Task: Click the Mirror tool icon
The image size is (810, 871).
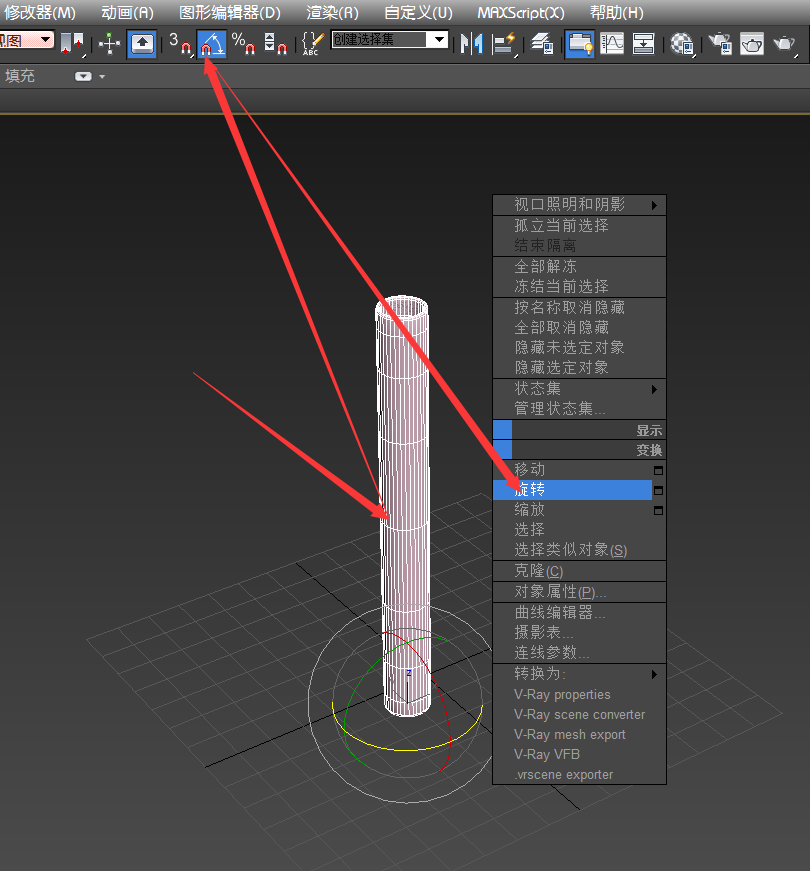Action: pos(471,44)
